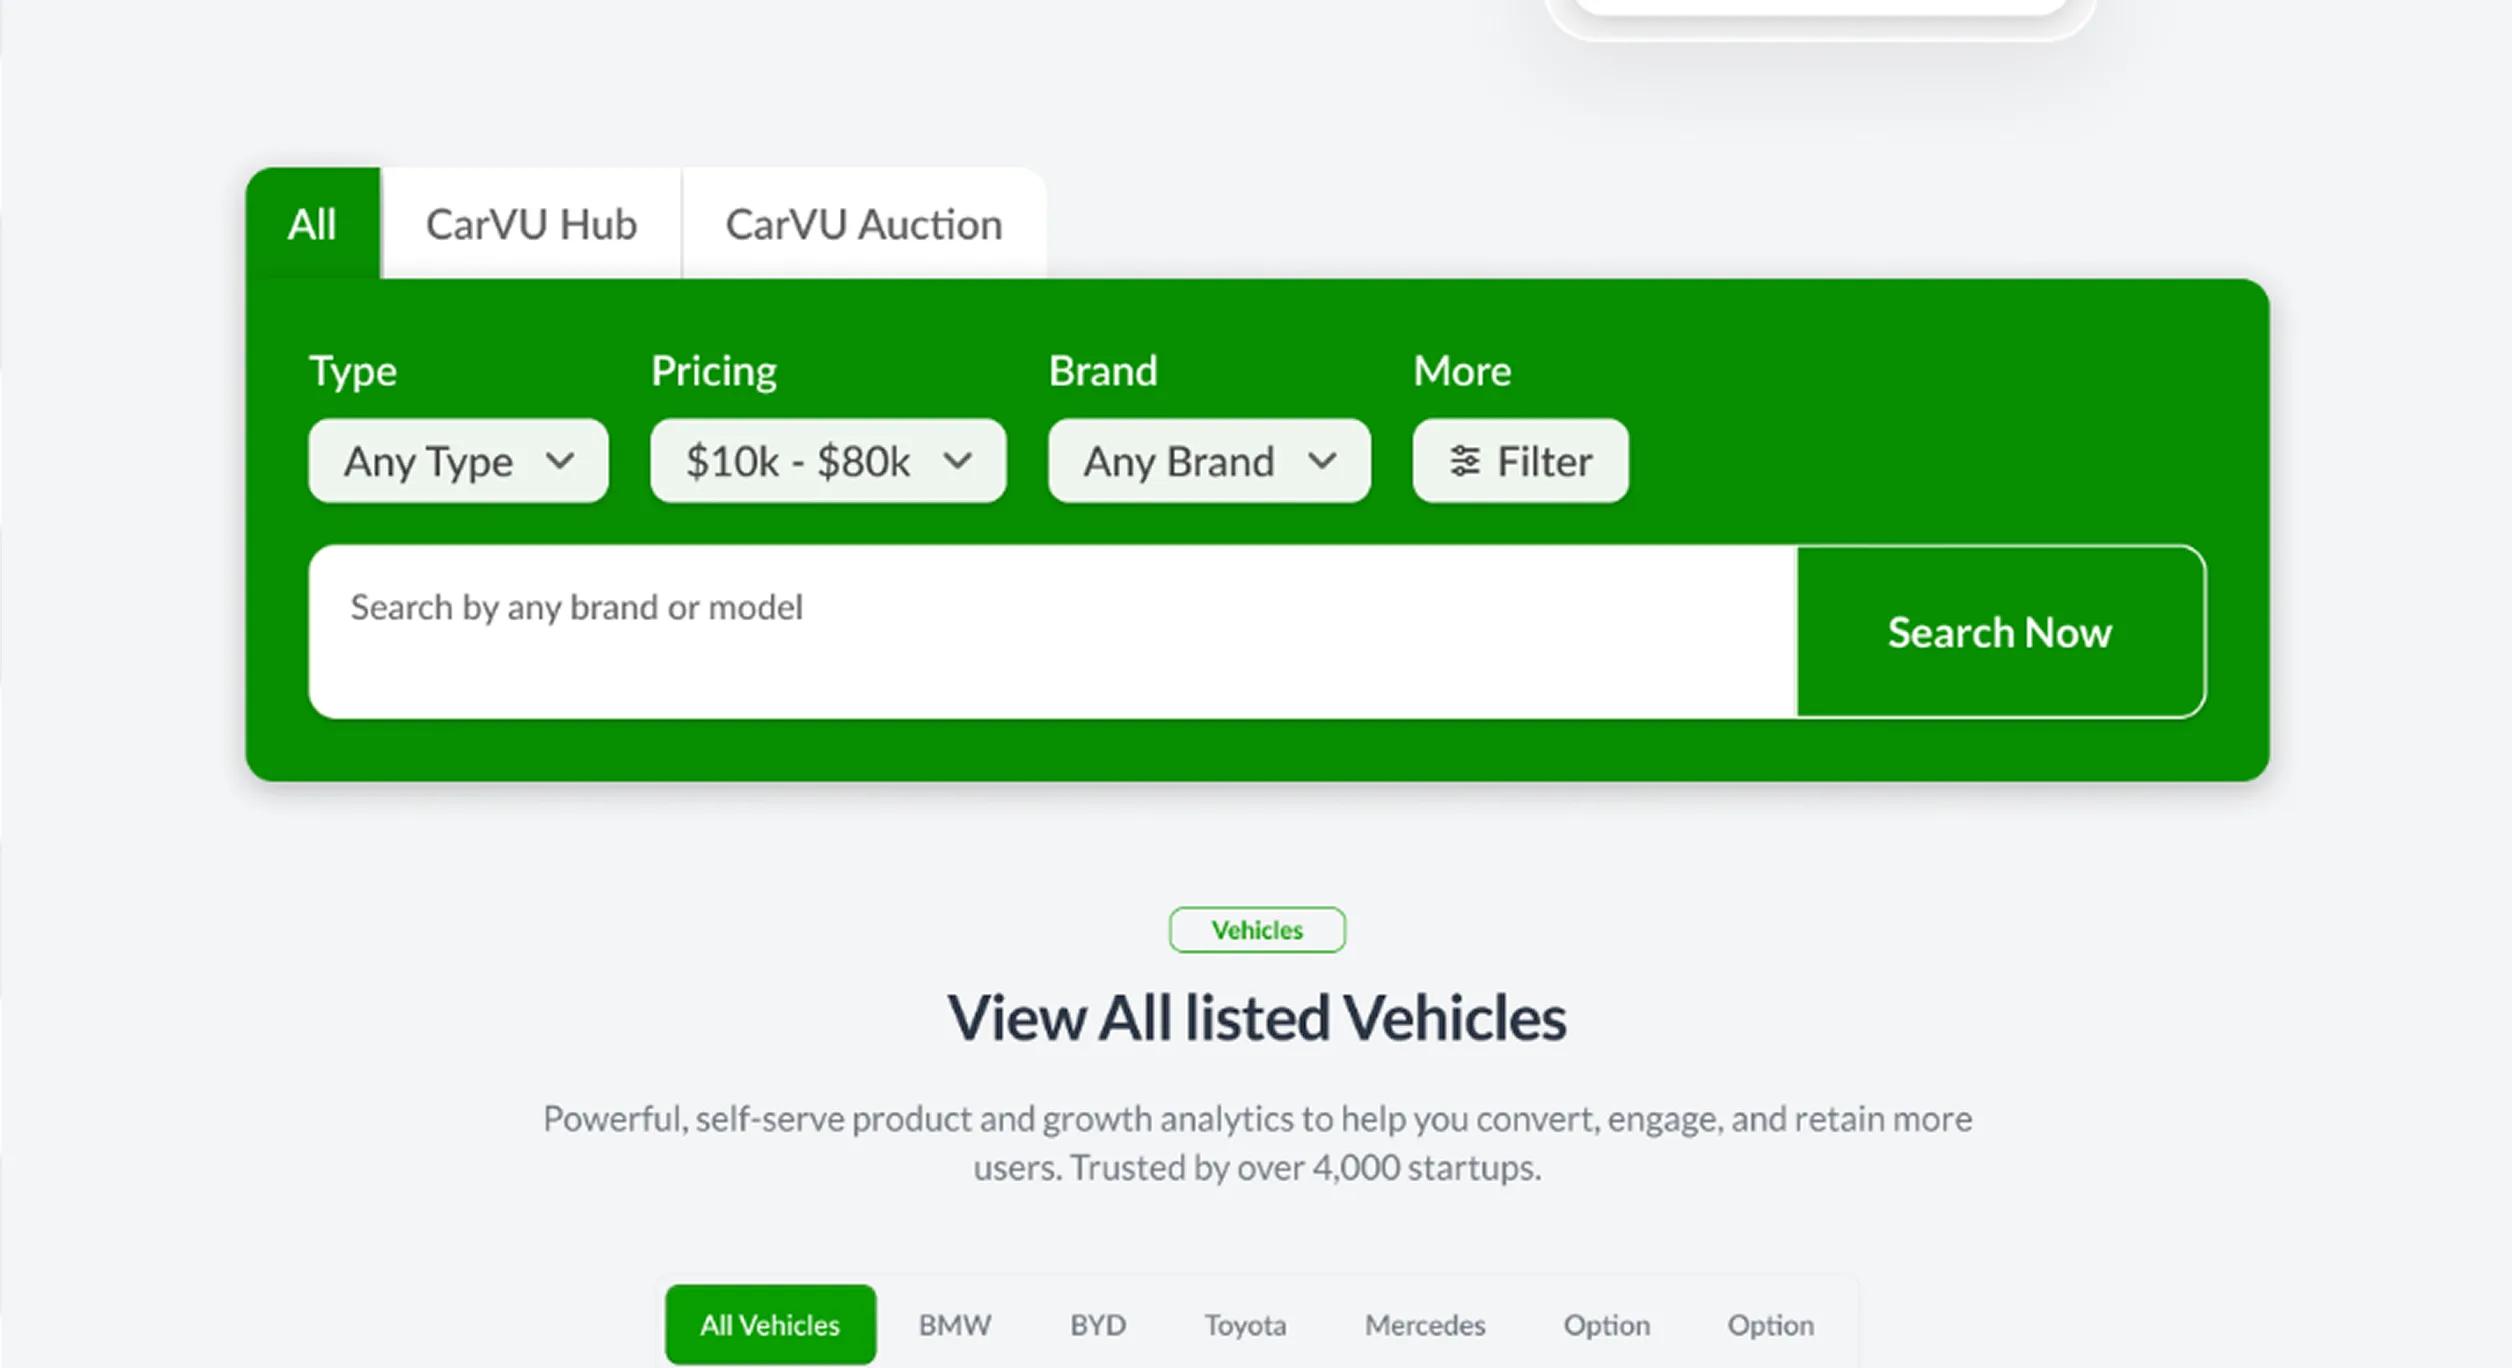Click the Filter sliders icon
Viewport: 2512px width, 1368px height.
click(1465, 461)
